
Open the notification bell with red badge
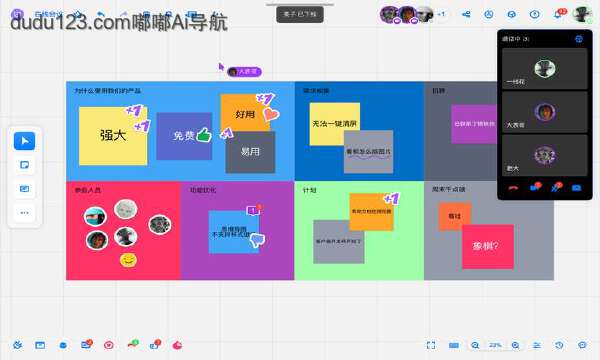coord(558,14)
